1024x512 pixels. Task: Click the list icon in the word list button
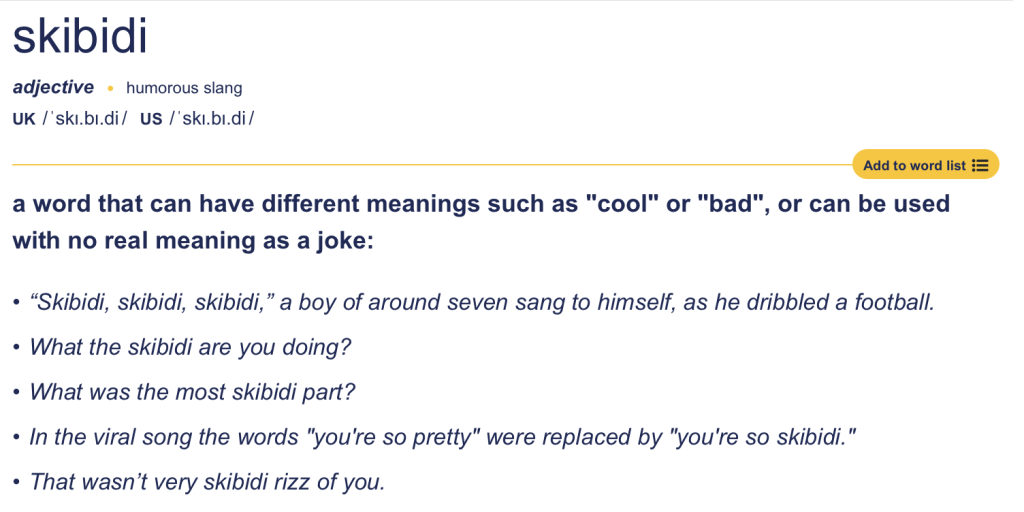point(980,165)
